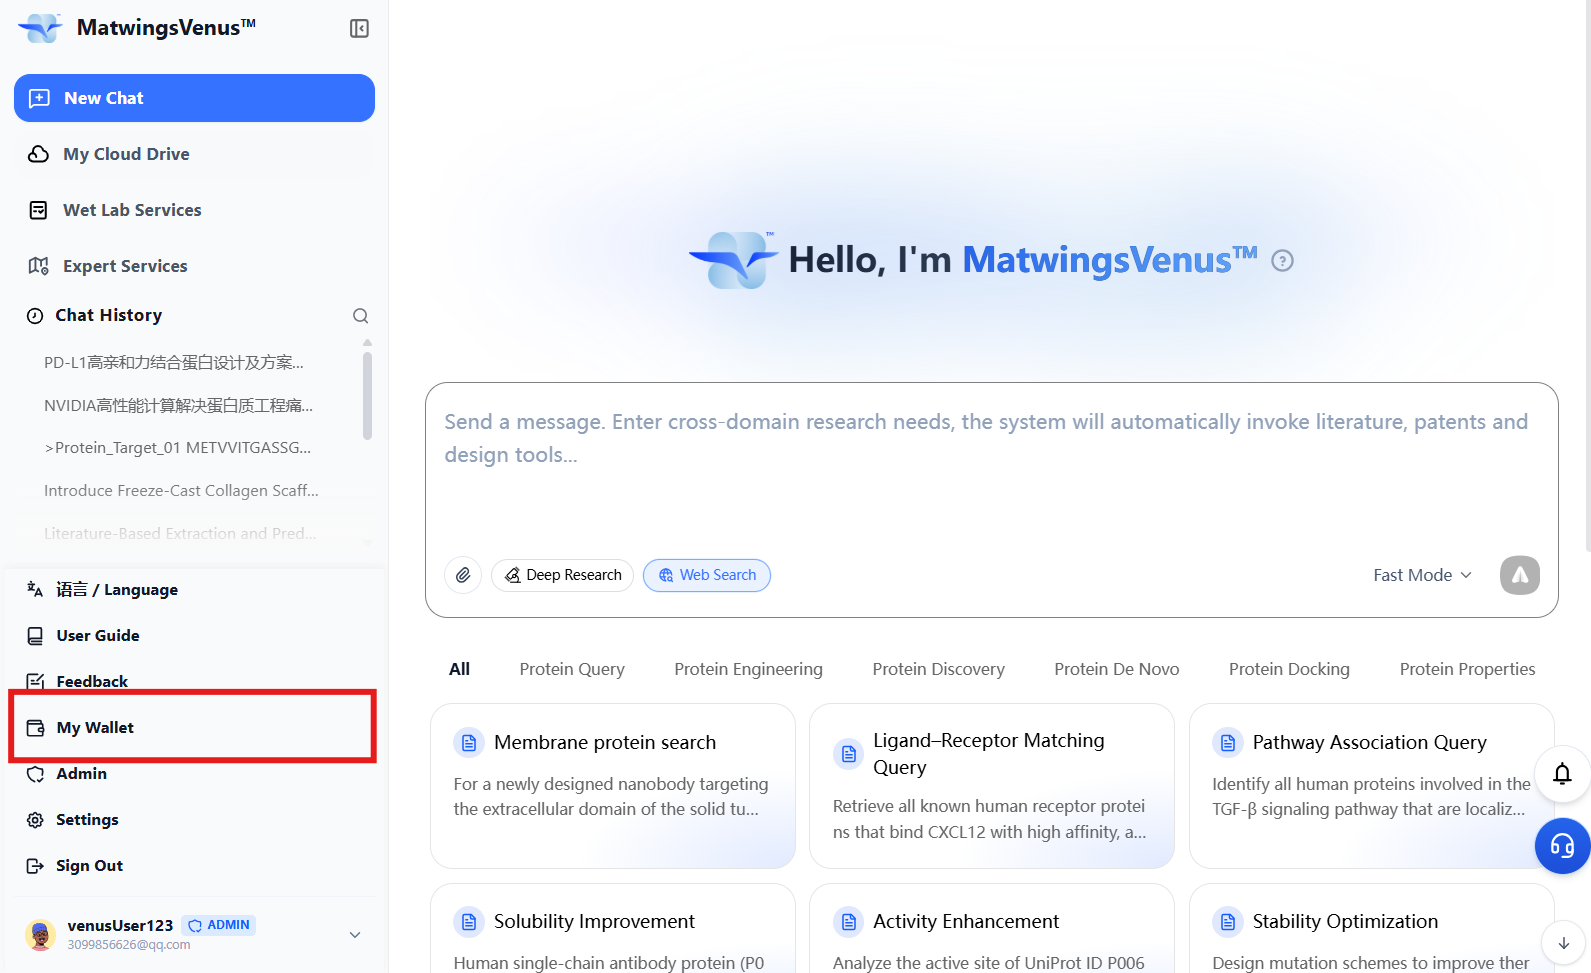Open notifications bell icon

tap(1562, 774)
